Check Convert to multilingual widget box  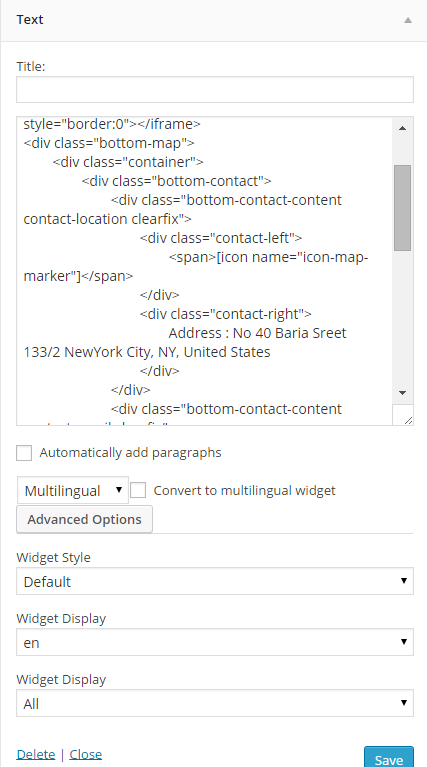pyautogui.click(x=138, y=490)
